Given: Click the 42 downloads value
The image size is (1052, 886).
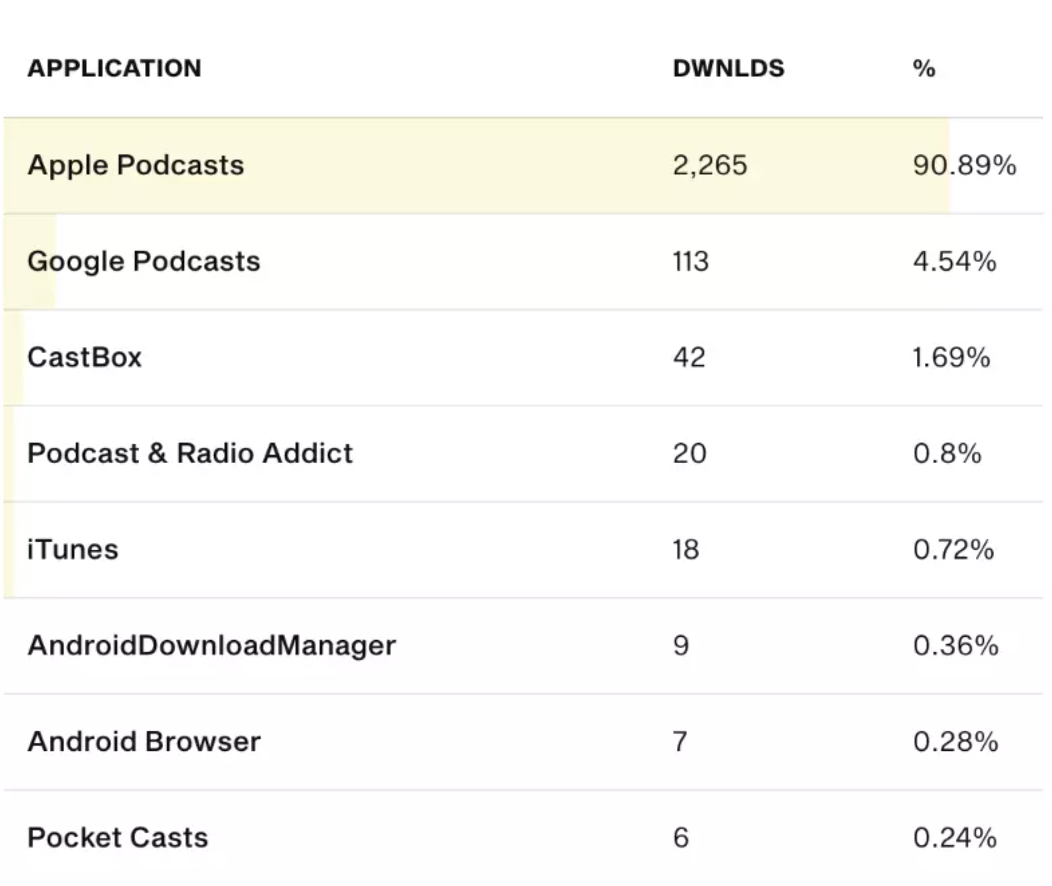Looking at the screenshot, I should (689, 357).
